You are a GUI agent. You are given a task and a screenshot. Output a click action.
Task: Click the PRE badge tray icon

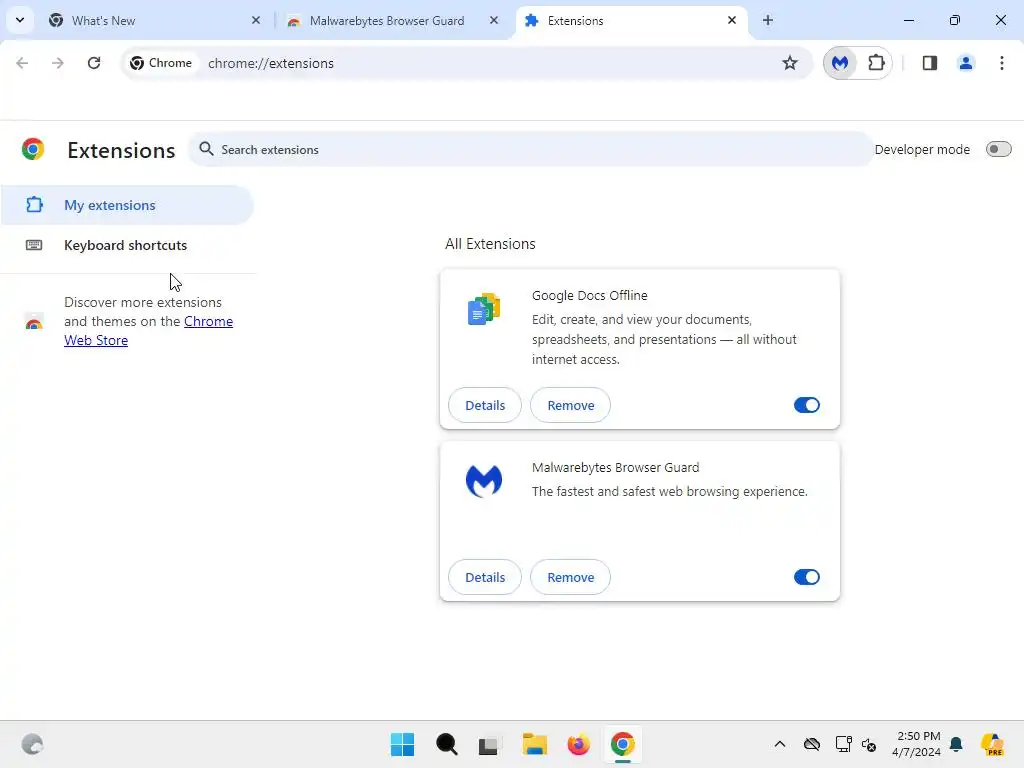[x=992, y=744]
